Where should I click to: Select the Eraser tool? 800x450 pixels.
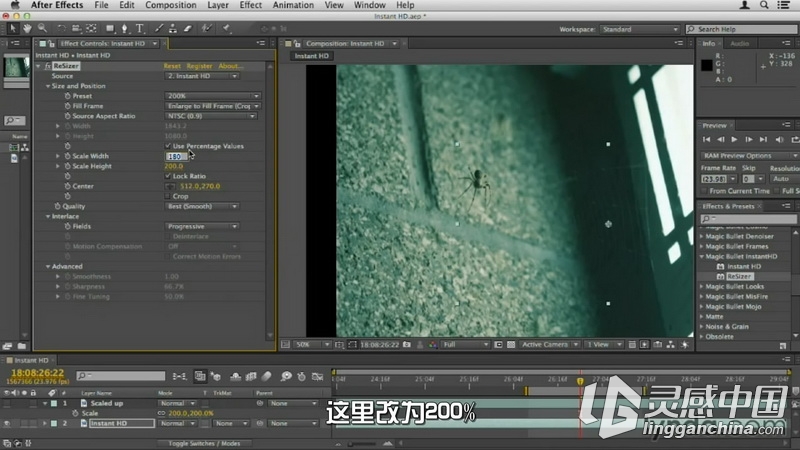pos(187,29)
